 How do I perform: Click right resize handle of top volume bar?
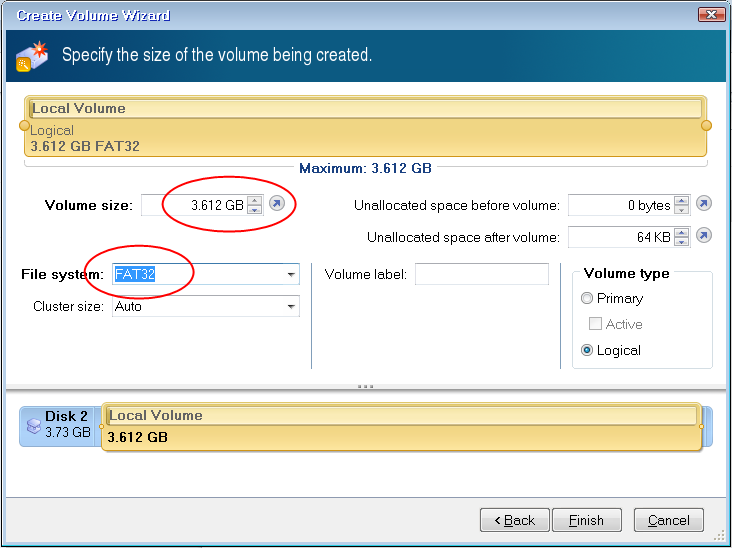click(x=706, y=125)
